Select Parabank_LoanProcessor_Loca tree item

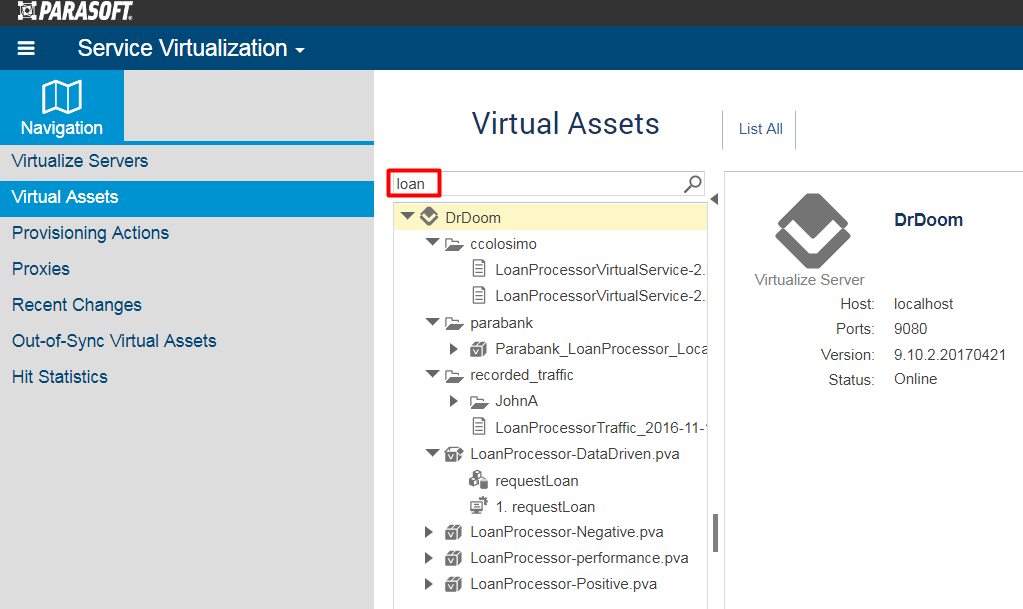click(x=601, y=349)
